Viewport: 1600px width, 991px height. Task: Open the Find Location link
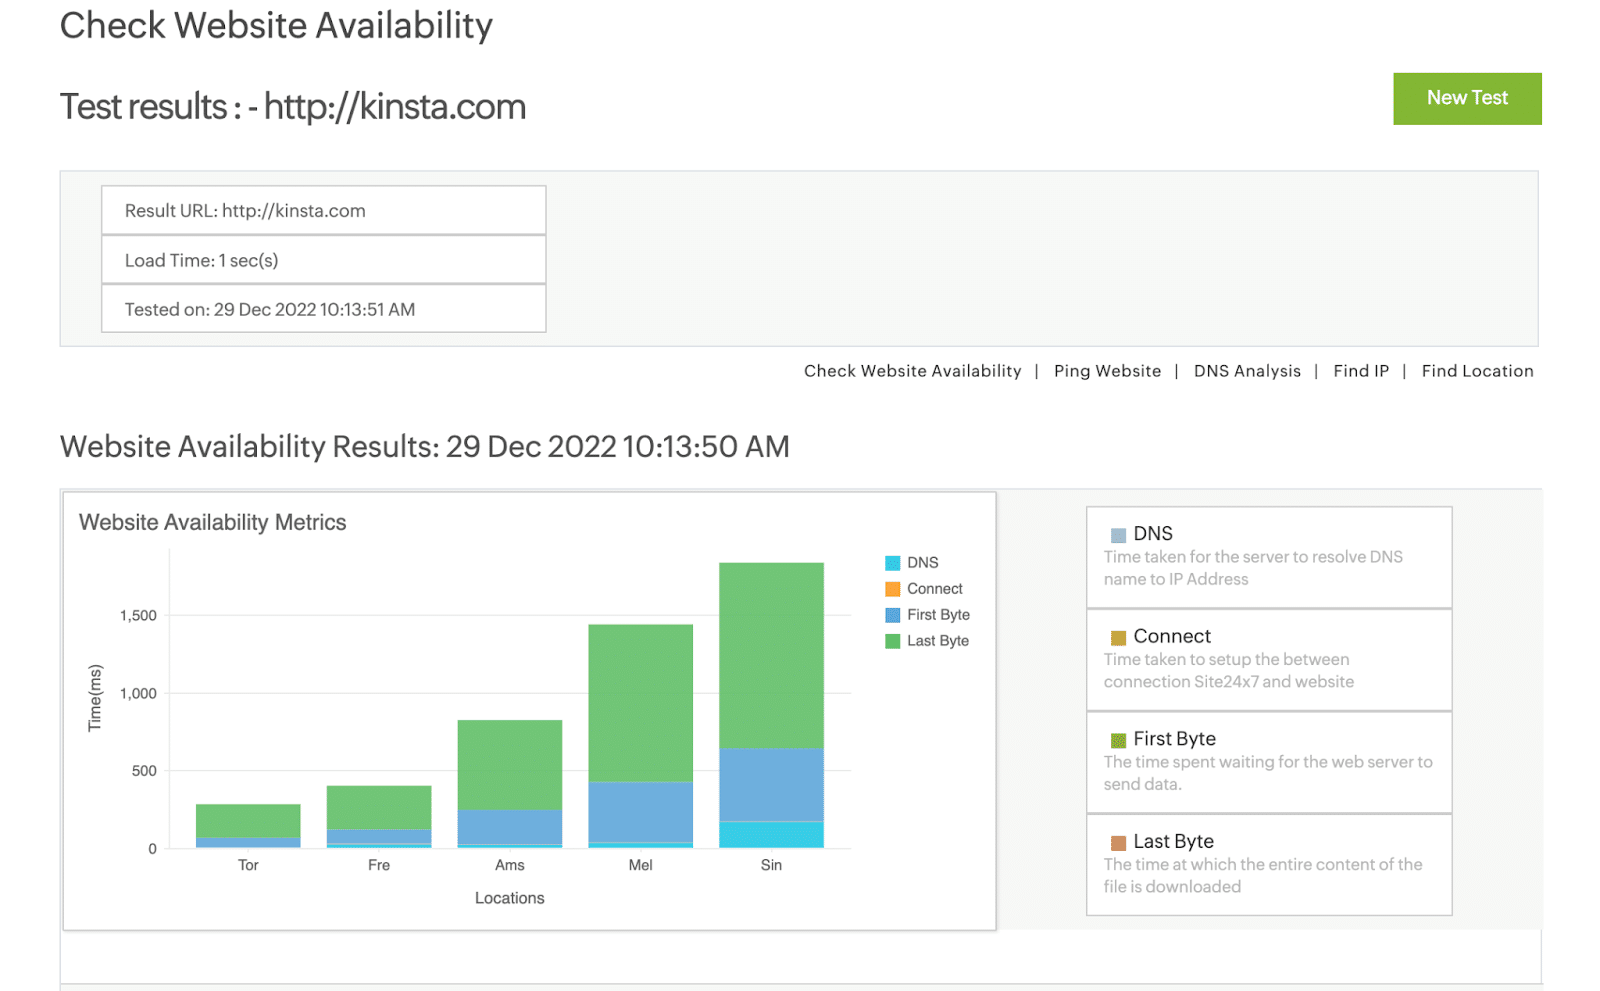tap(1476, 371)
